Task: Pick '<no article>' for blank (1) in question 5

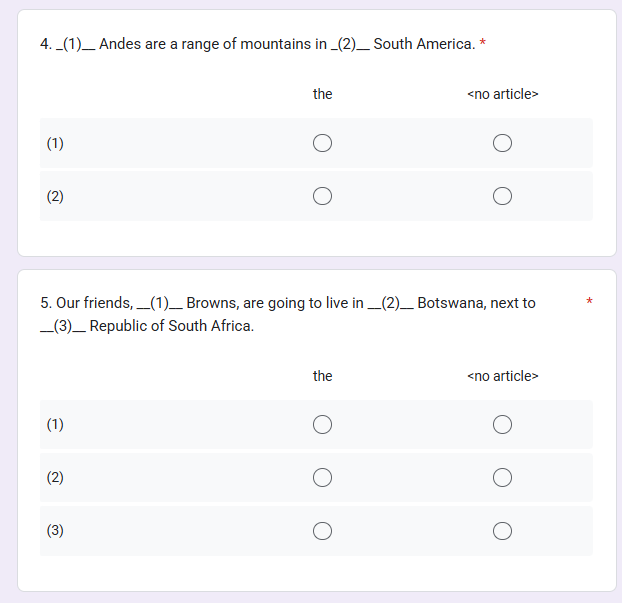Action: [x=502, y=425]
